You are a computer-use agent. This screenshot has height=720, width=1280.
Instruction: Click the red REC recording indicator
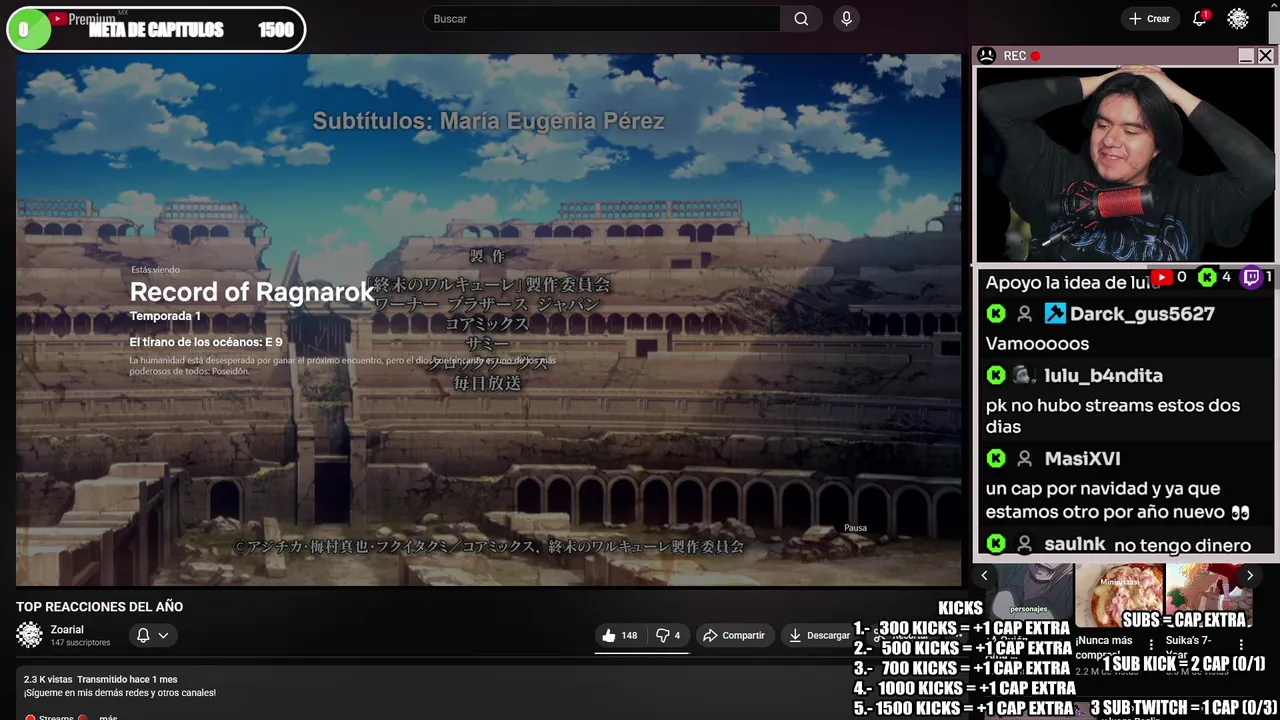tap(1035, 56)
